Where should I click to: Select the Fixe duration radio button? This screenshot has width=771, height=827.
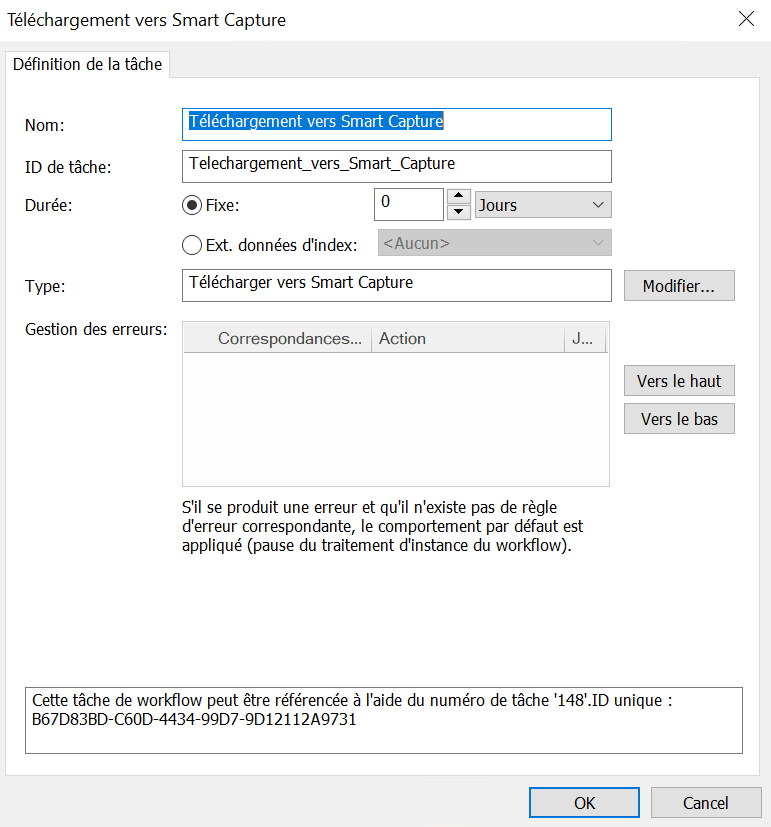(x=192, y=205)
